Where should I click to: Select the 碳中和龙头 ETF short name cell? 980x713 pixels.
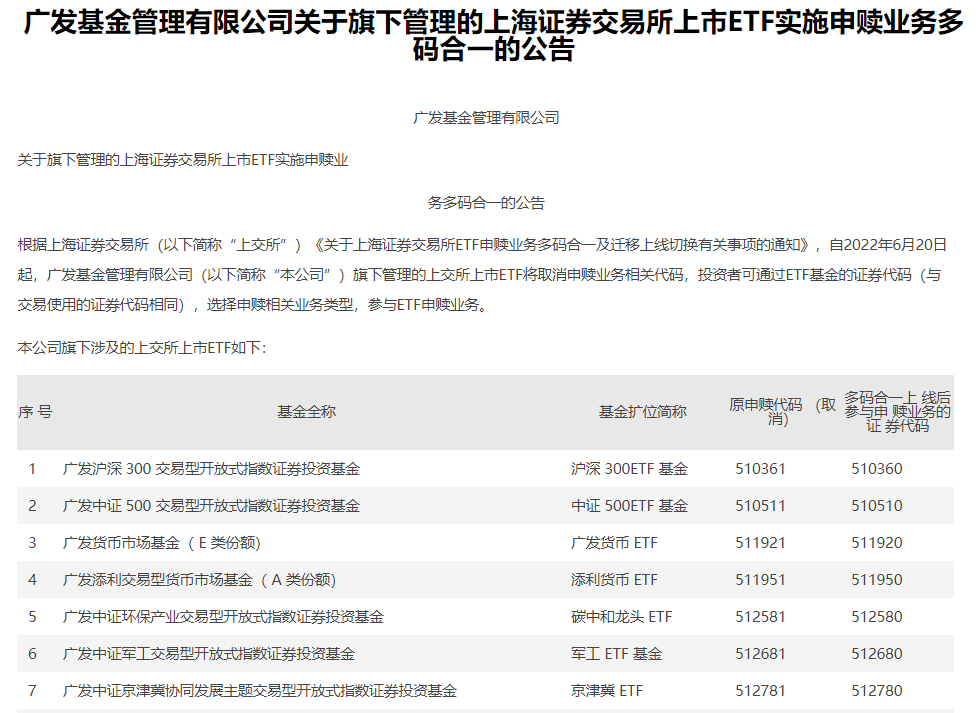[621, 617]
